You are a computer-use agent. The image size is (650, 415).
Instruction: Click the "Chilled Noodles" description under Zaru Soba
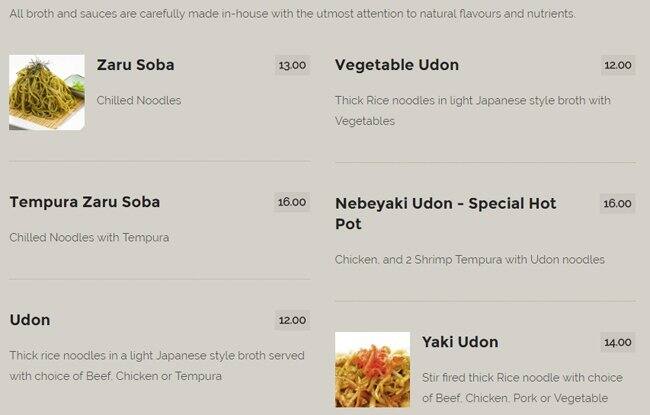click(138, 101)
